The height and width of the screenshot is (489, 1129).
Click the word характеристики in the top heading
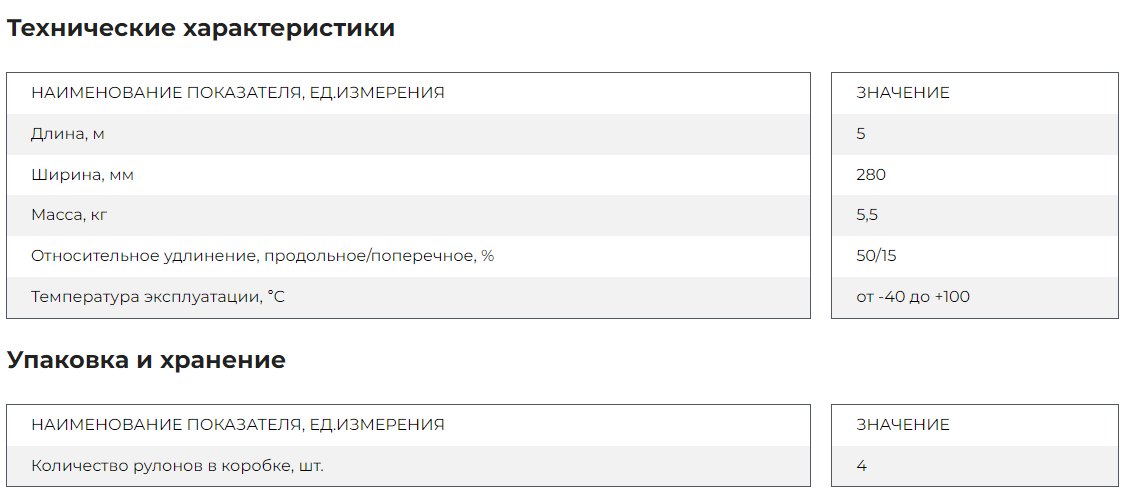[289, 29]
